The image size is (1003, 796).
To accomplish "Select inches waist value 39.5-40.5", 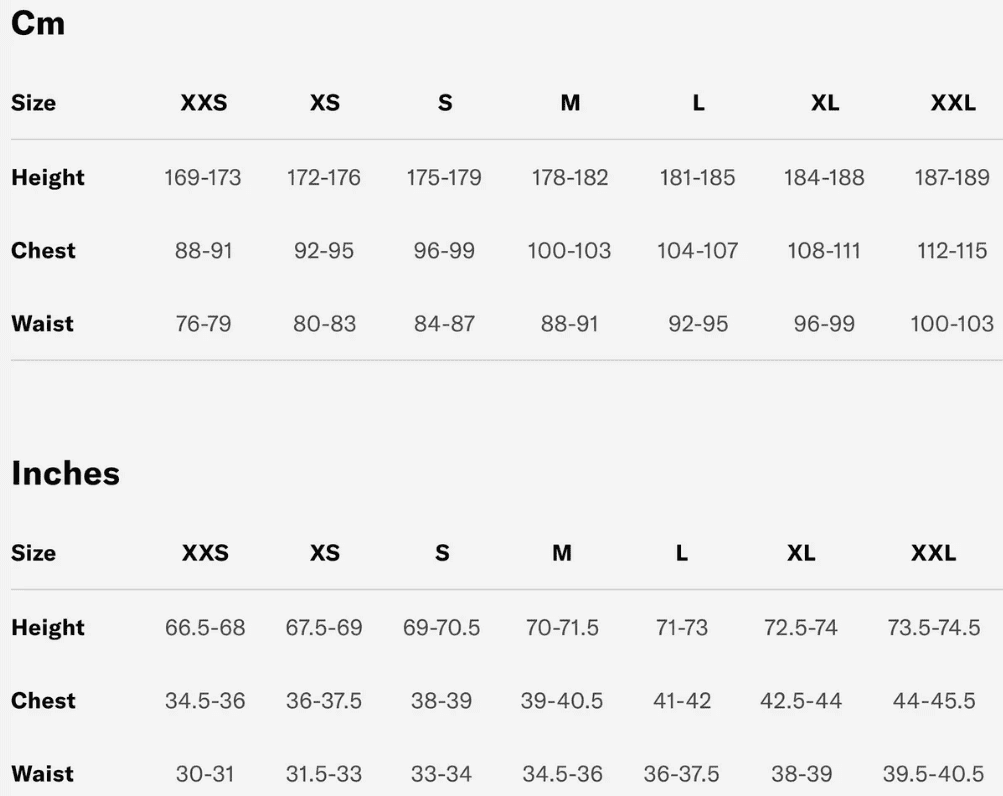I will pyautogui.click(x=934, y=774).
